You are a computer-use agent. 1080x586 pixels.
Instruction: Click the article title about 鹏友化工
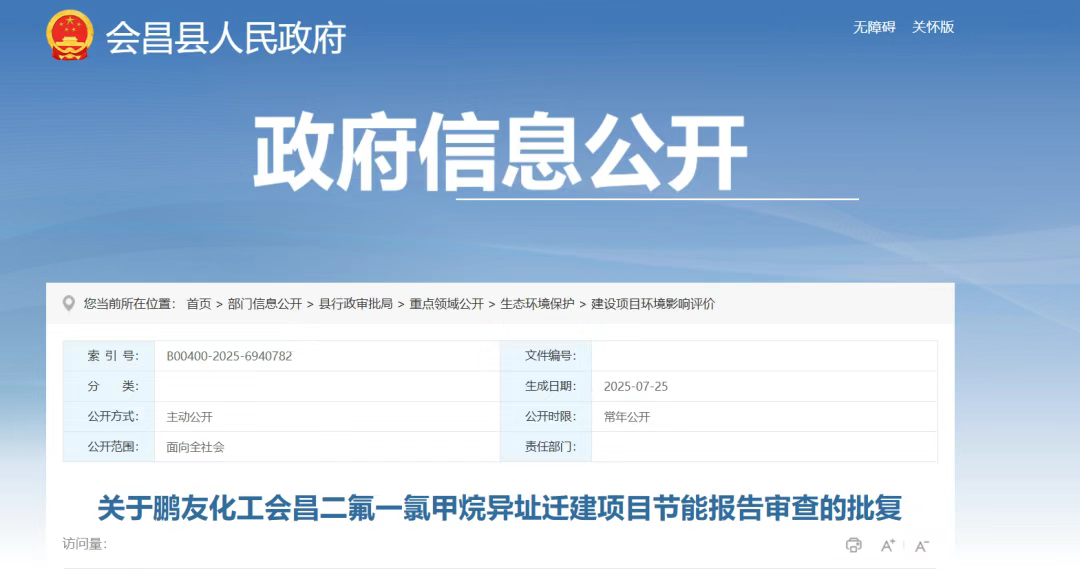click(500, 508)
